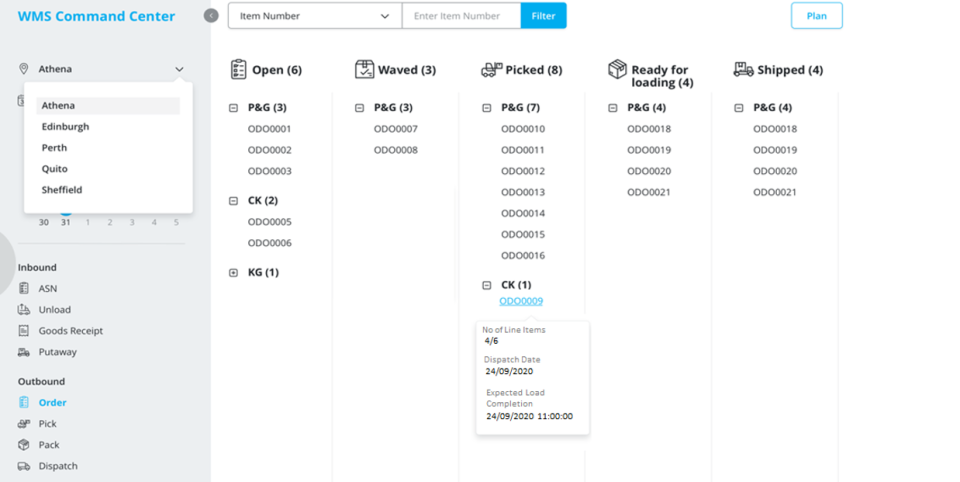This screenshot has width=960, height=482.
Task: Collapse P&G (3) group under Waved
Action: [x=359, y=108]
